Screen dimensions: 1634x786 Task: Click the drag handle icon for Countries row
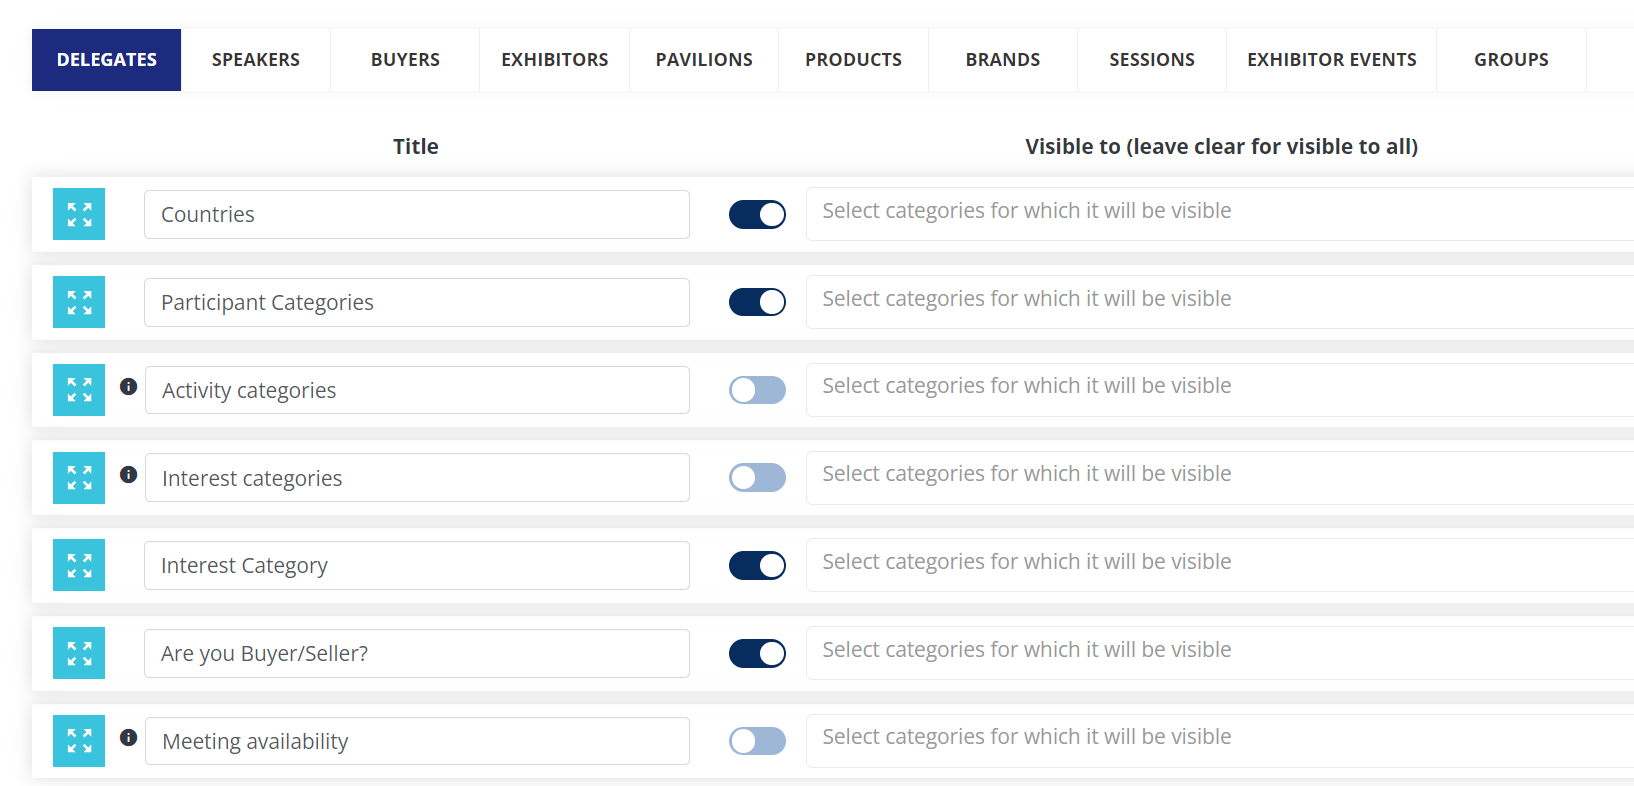(79, 214)
